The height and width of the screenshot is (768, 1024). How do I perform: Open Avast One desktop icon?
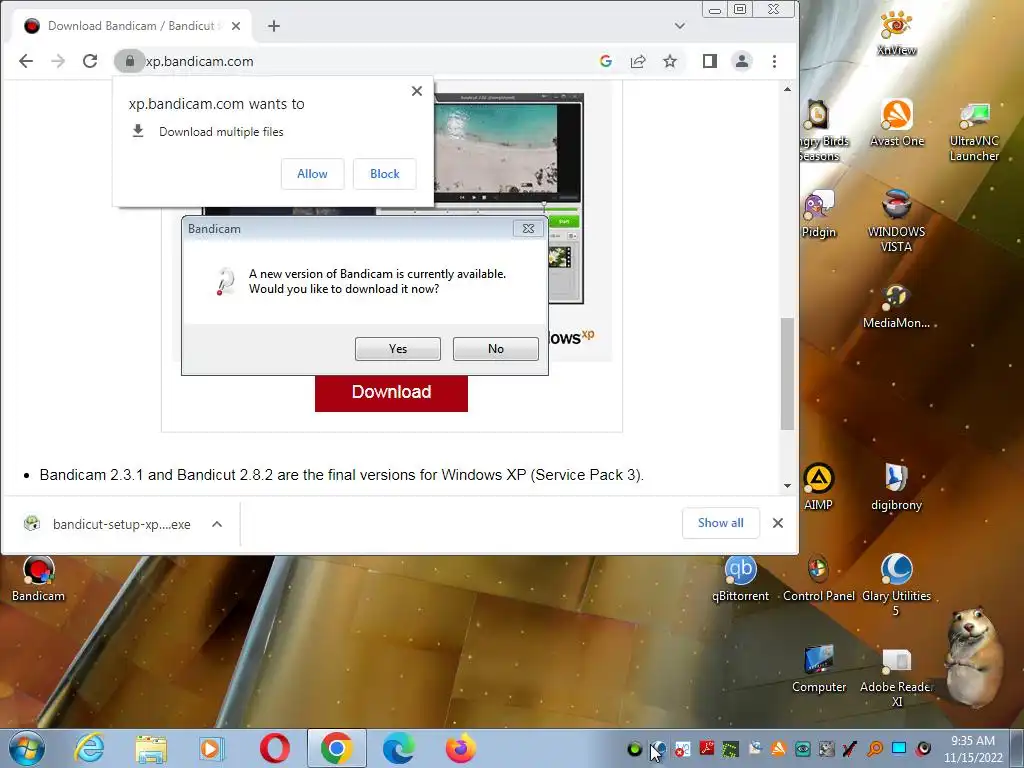point(897,123)
